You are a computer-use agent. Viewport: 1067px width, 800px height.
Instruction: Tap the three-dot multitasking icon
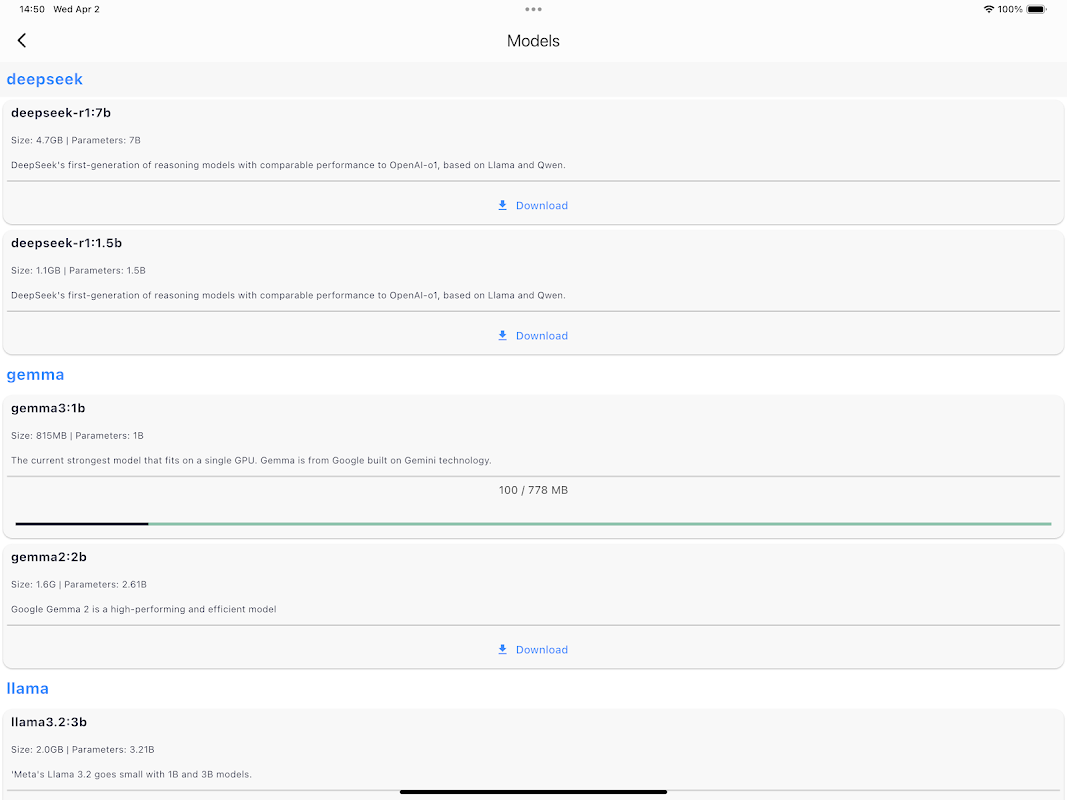click(533, 9)
